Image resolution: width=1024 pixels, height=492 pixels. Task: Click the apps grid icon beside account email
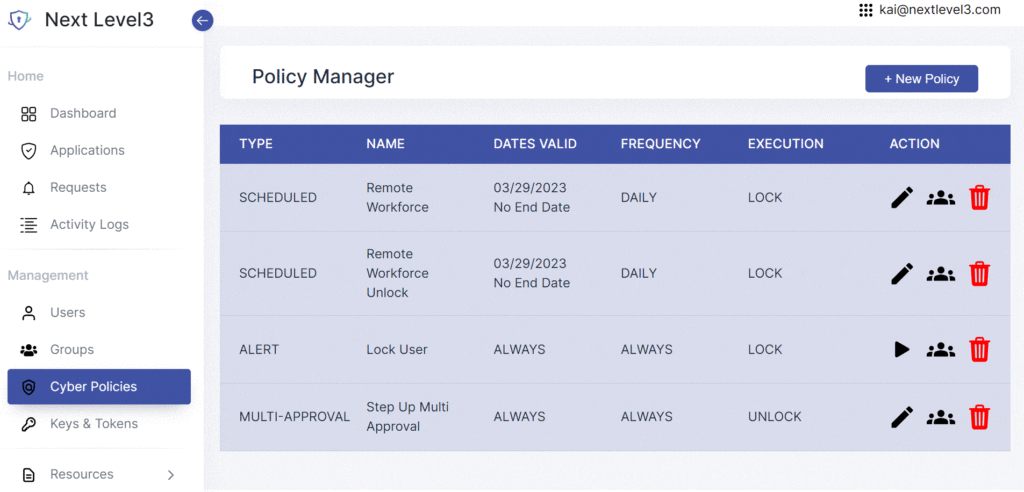coord(866,10)
